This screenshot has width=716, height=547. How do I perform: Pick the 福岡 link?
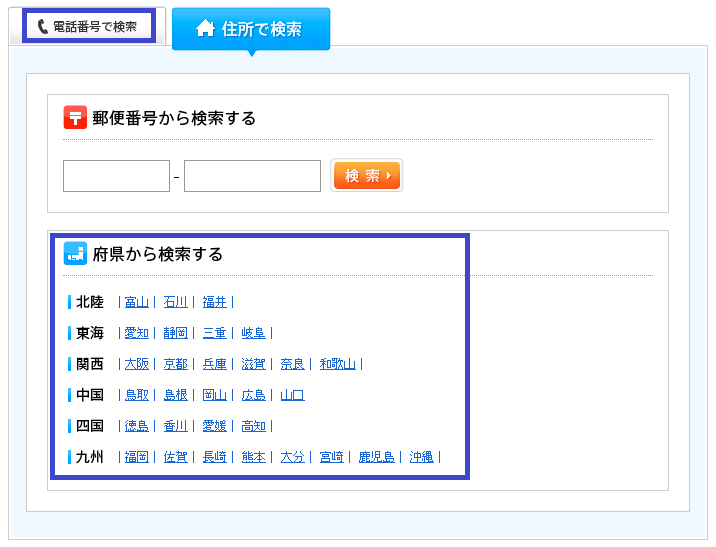pos(137,457)
